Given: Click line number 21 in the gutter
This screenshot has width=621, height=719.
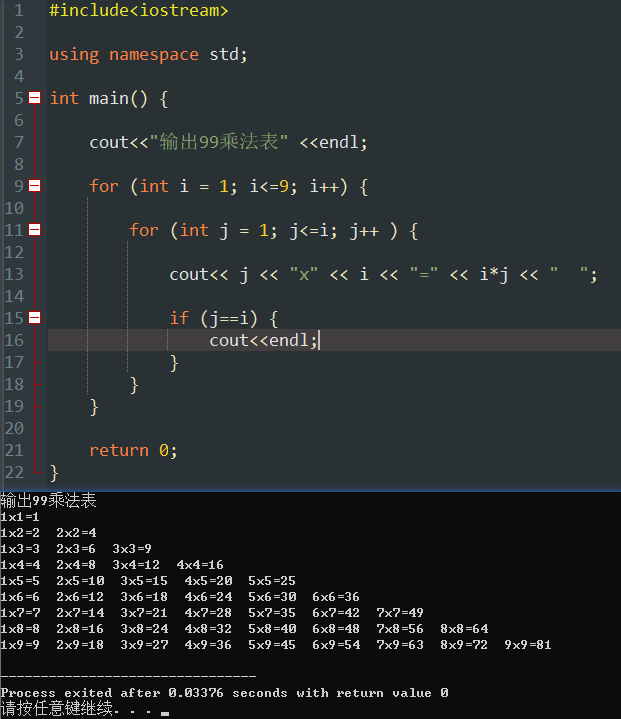Looking at the screenshot, I should (14, 450).
